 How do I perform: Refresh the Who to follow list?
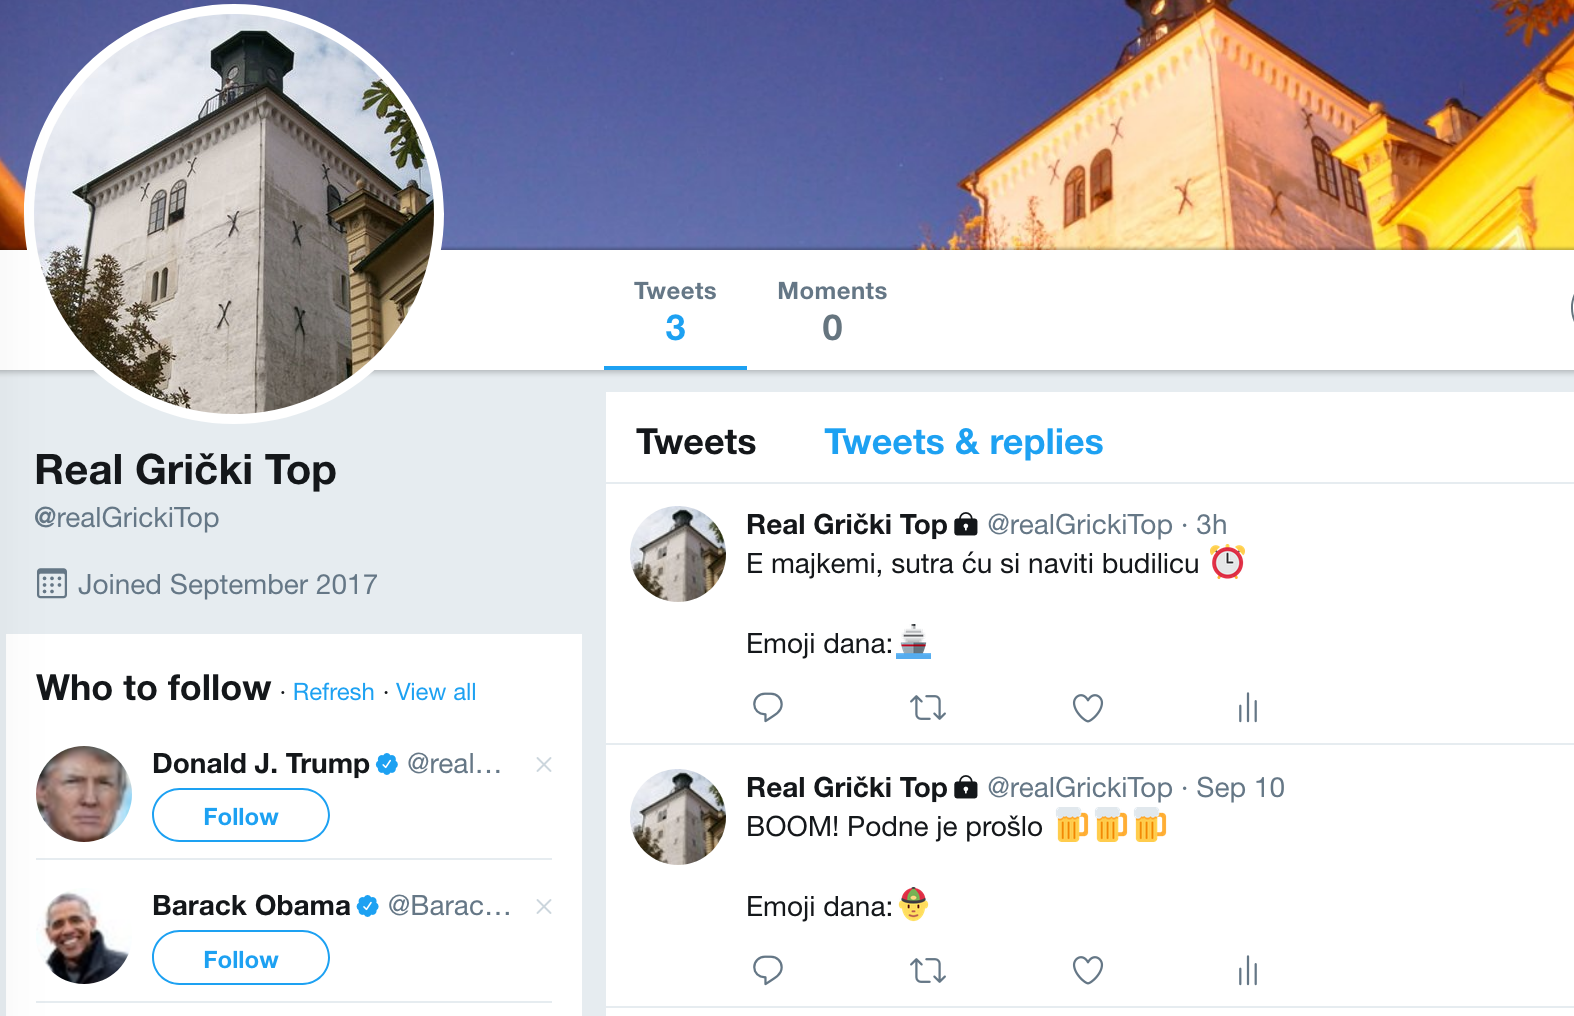pos(333,692)
